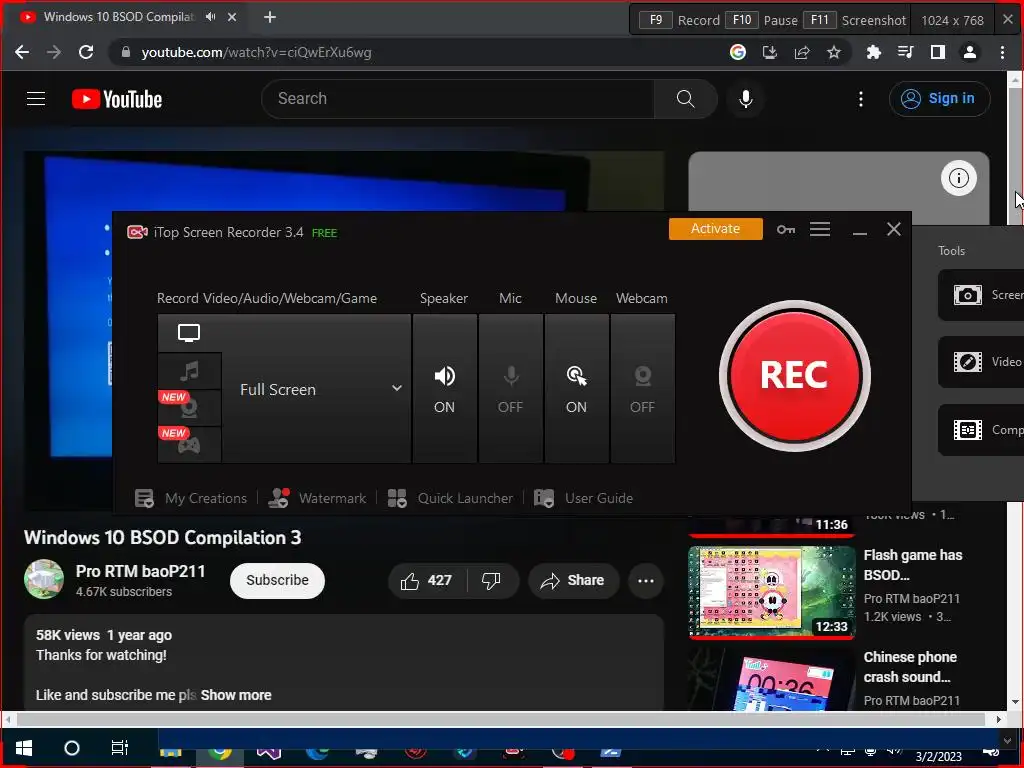The height and width of the screenshot is (768, 1024).
Task: Subscribe to Pro RTM baoP211
Action: click(278, 581)
